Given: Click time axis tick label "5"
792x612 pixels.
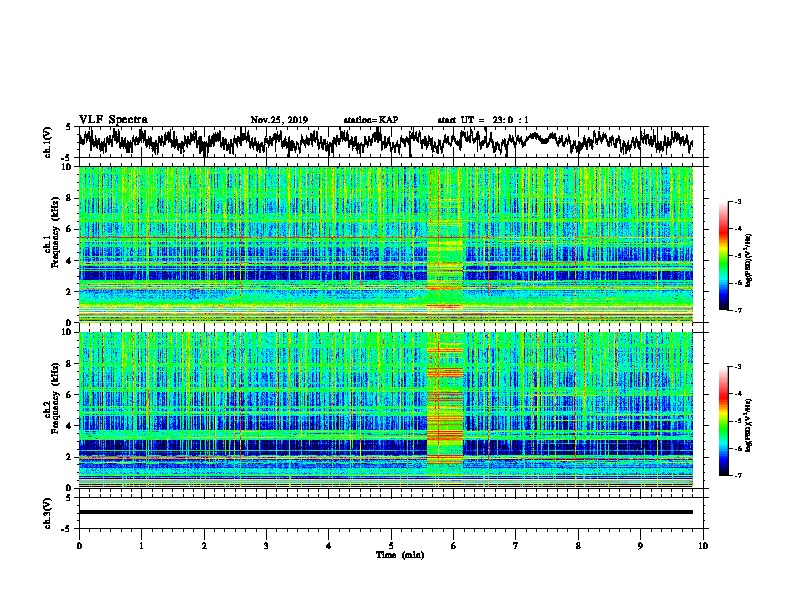Looking at the screenshot, I should point(391,546).
